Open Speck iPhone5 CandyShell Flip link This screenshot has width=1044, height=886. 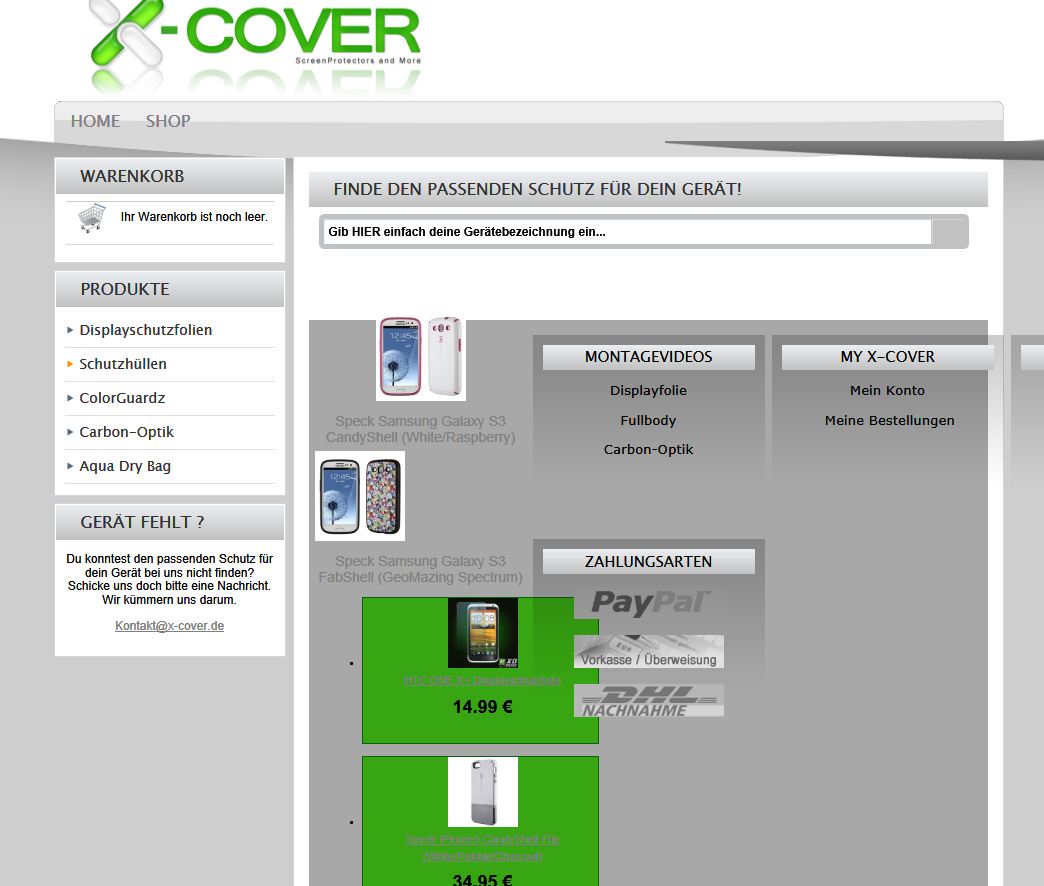(x=482, y=847)
